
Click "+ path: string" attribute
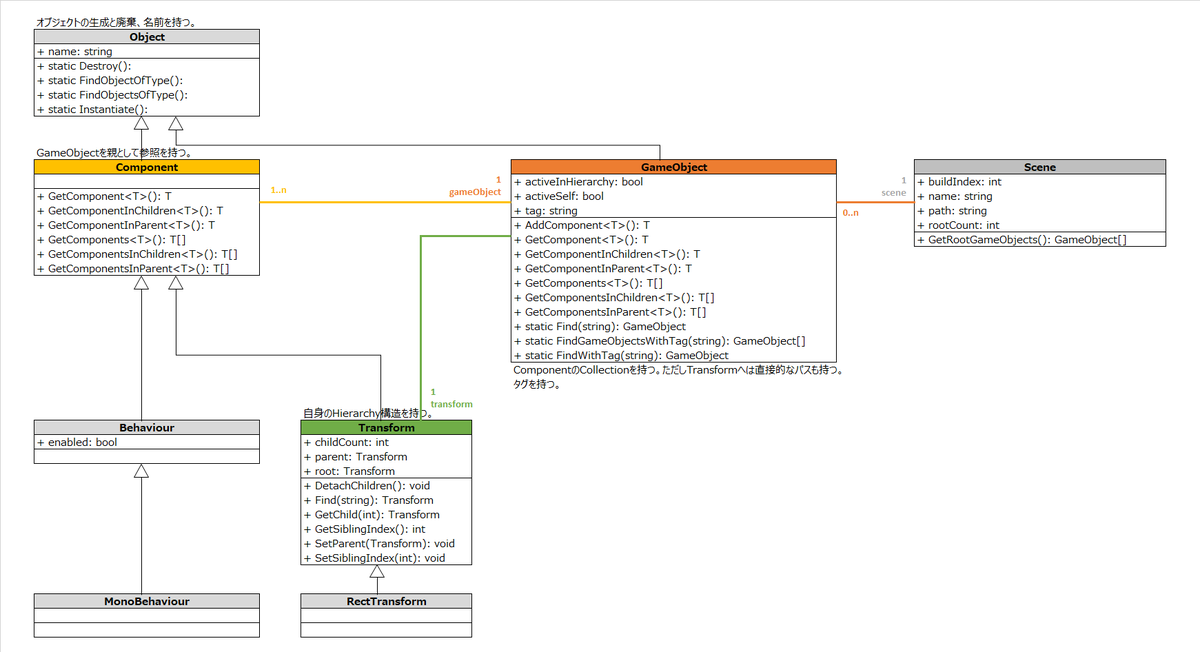coord(953,211)
